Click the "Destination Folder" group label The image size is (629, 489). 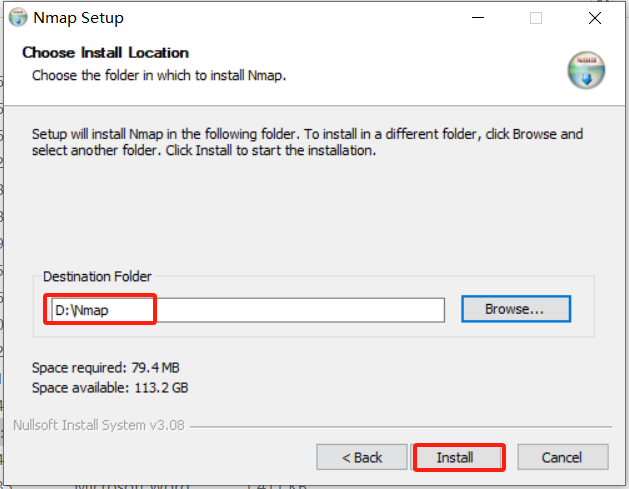click(98, 277)
